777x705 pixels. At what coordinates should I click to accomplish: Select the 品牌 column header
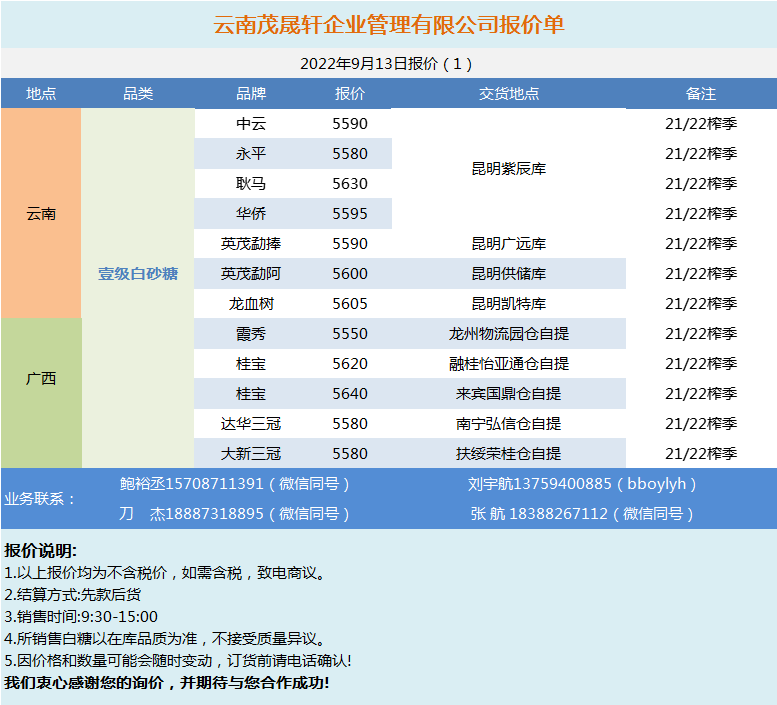(x=251, y=94)
